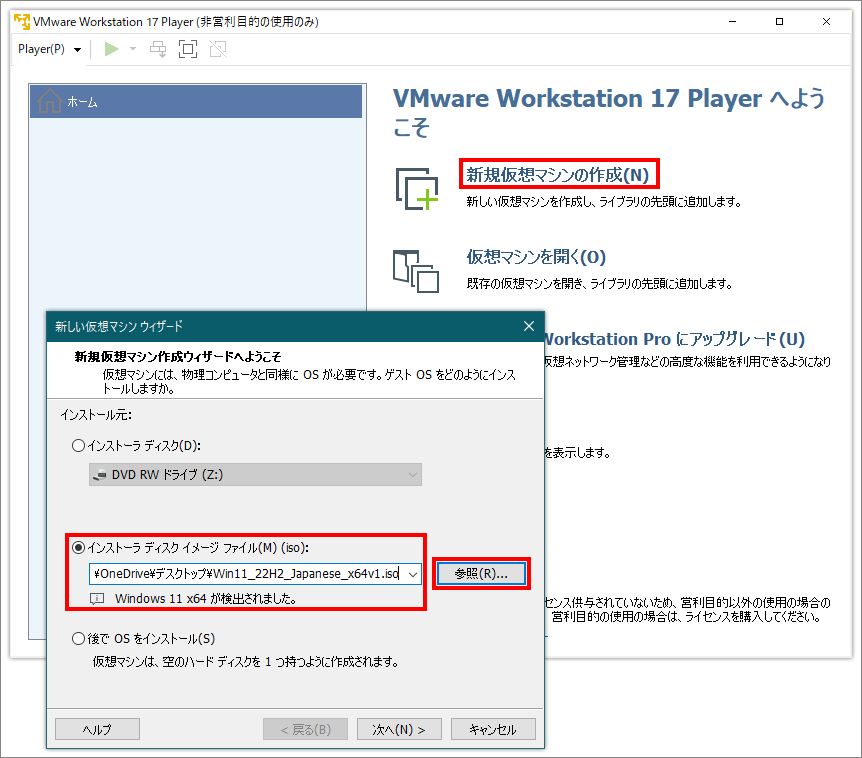Click the Unity mode toolbar icon

218,49
